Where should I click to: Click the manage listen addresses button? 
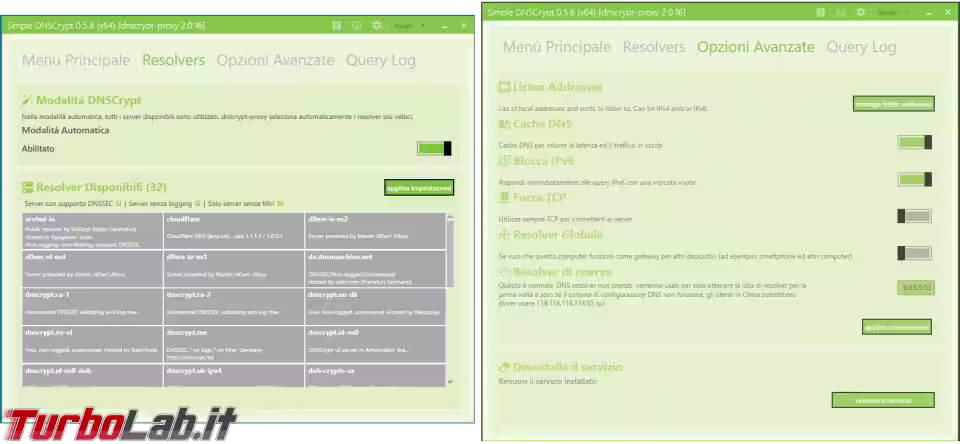tap(894, 104)
